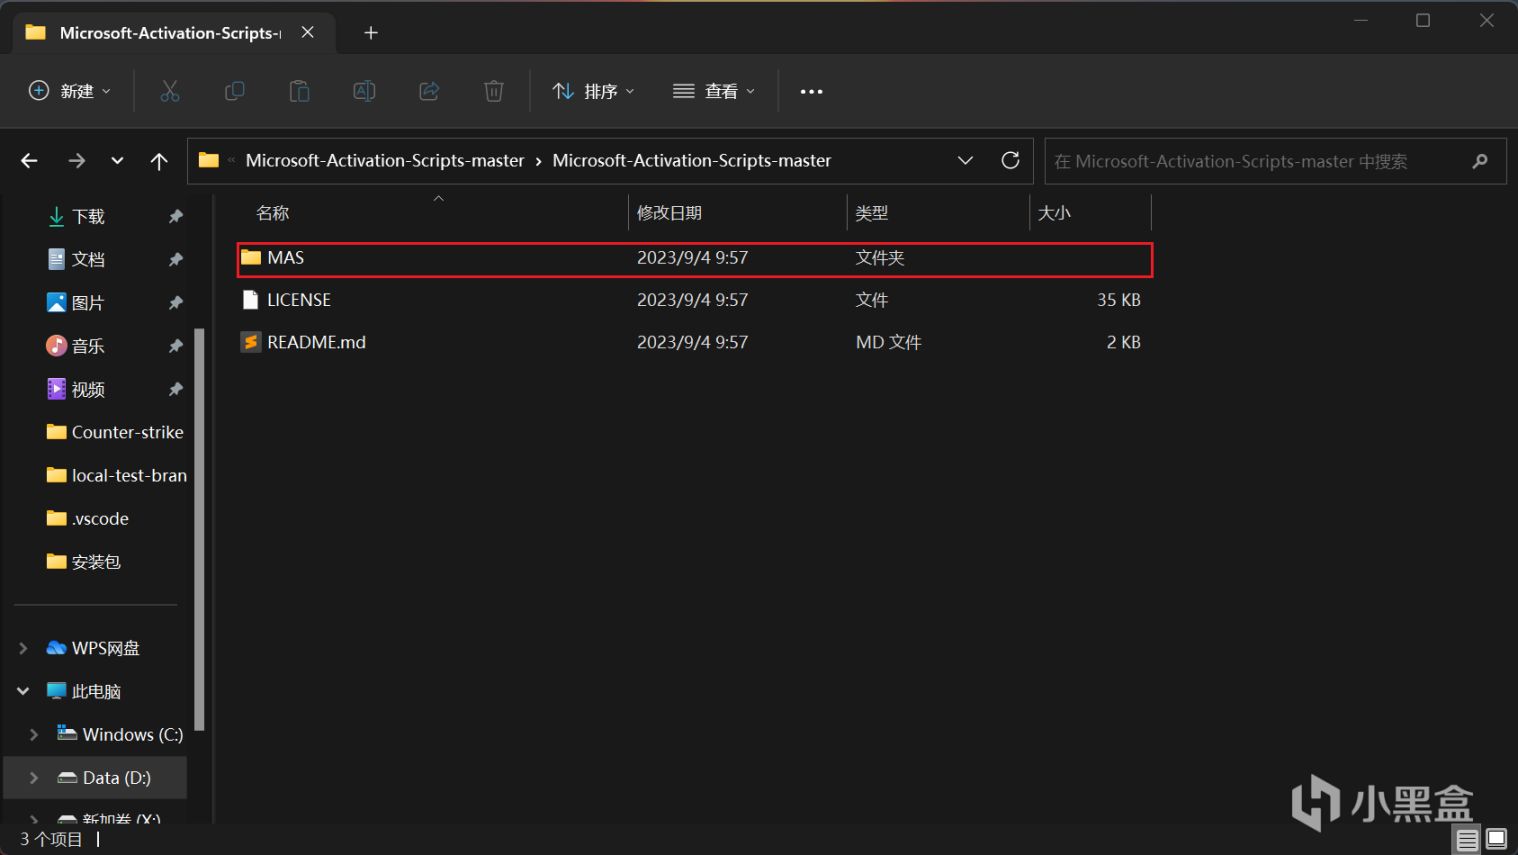Click the MD 文件 type cell
Screen dimensions: 1518x855
coord(888,342)
